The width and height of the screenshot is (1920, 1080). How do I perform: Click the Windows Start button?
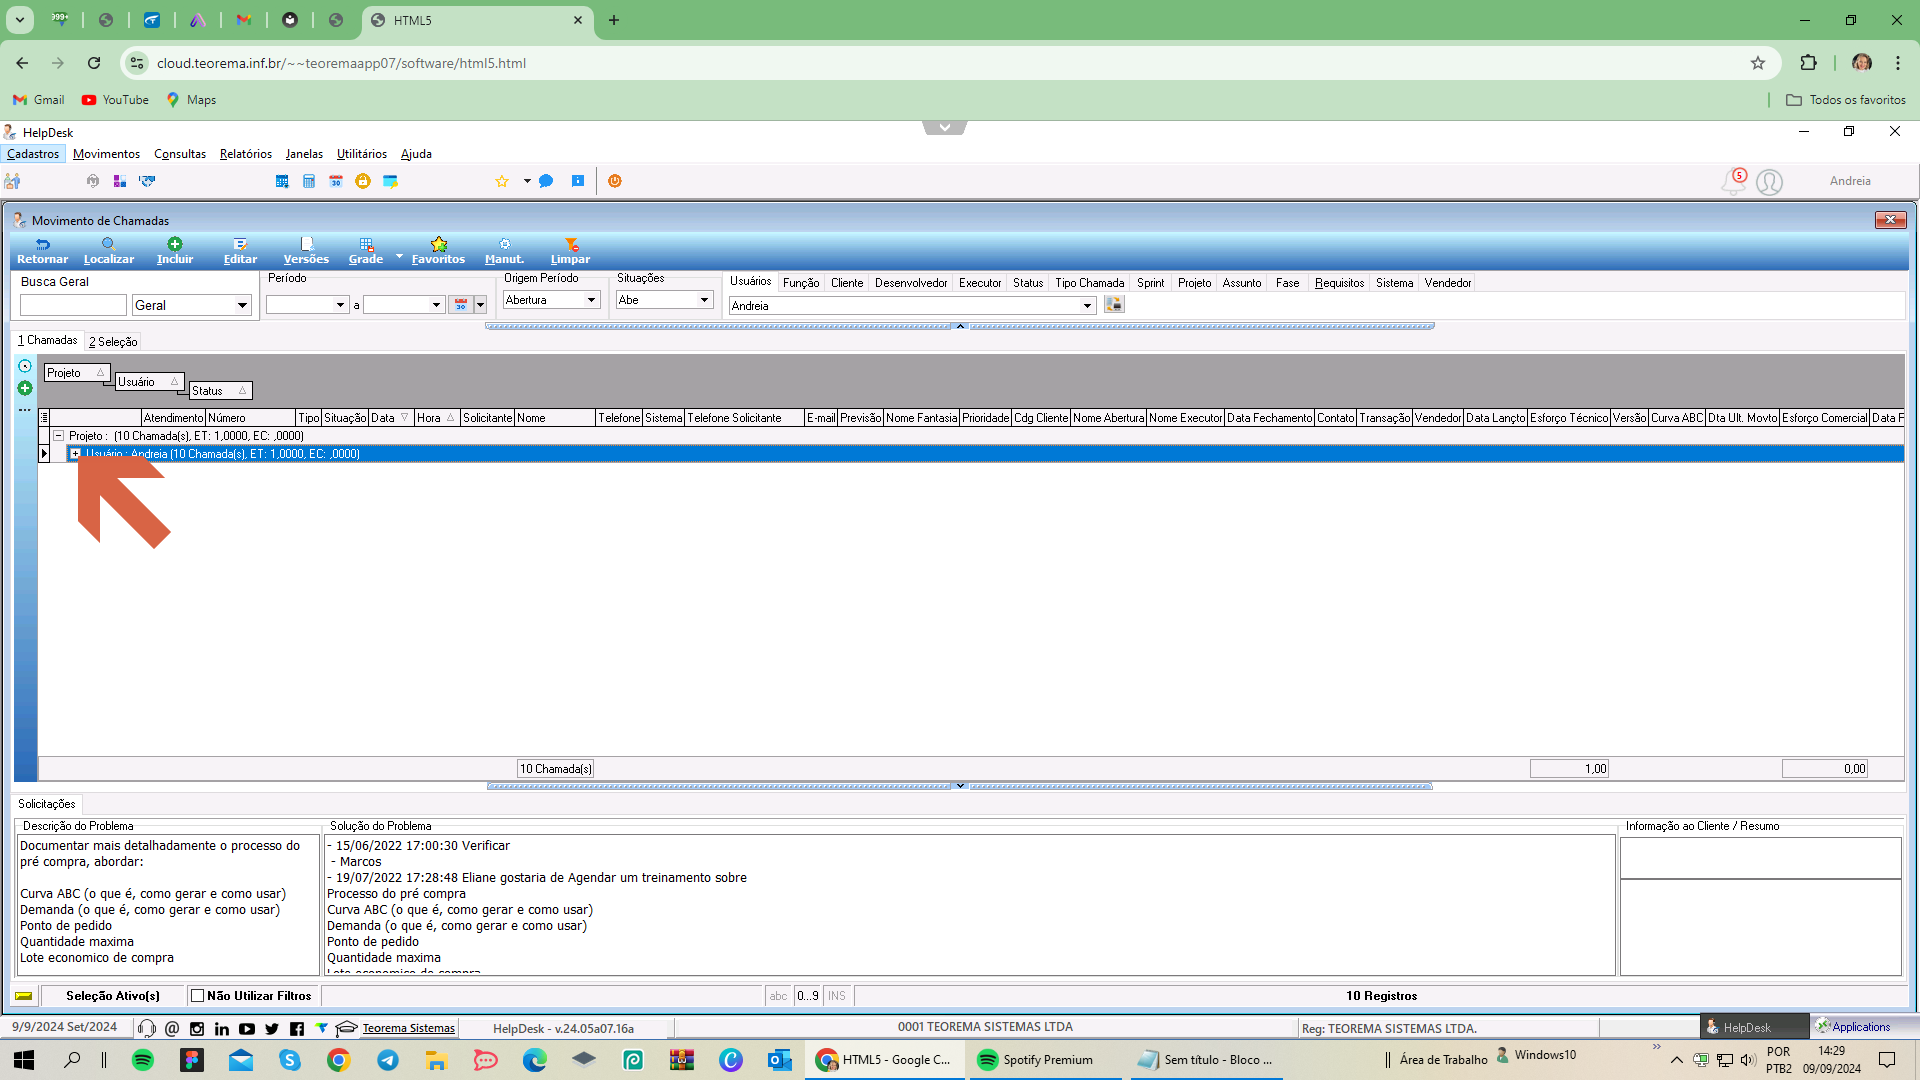pos(24,1060)
